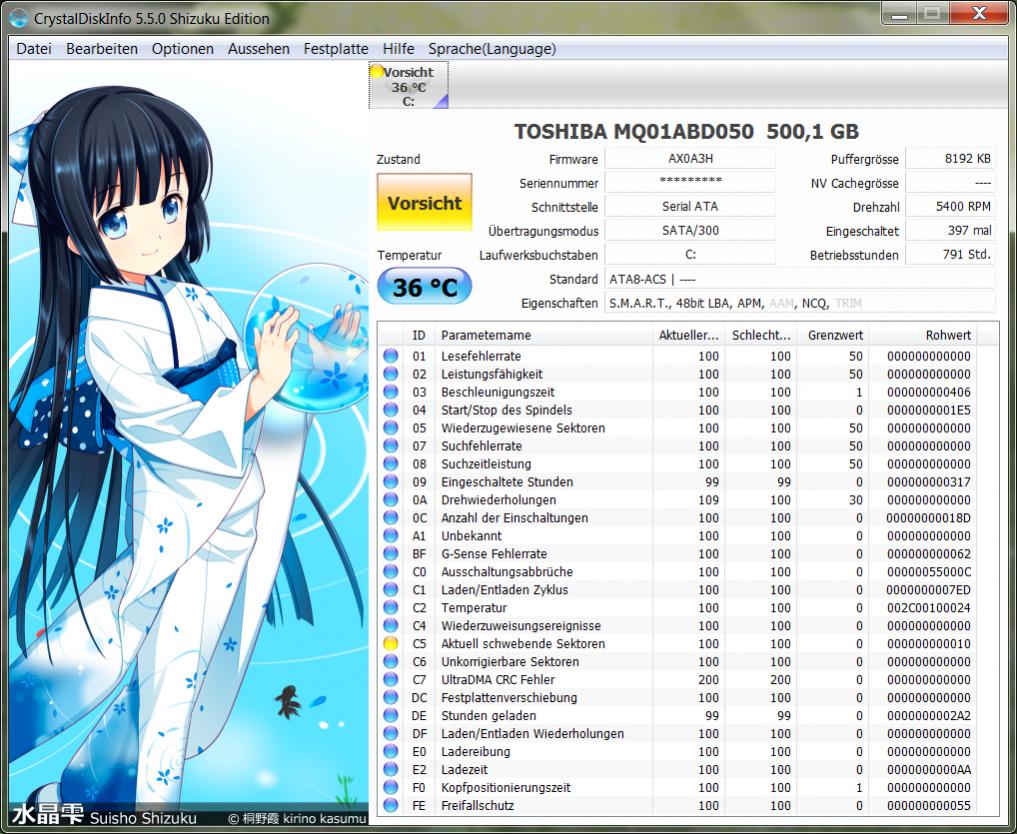
Task: Click status orb for C0 Ausschaltungsabbrüche
Action: (390, 572)
